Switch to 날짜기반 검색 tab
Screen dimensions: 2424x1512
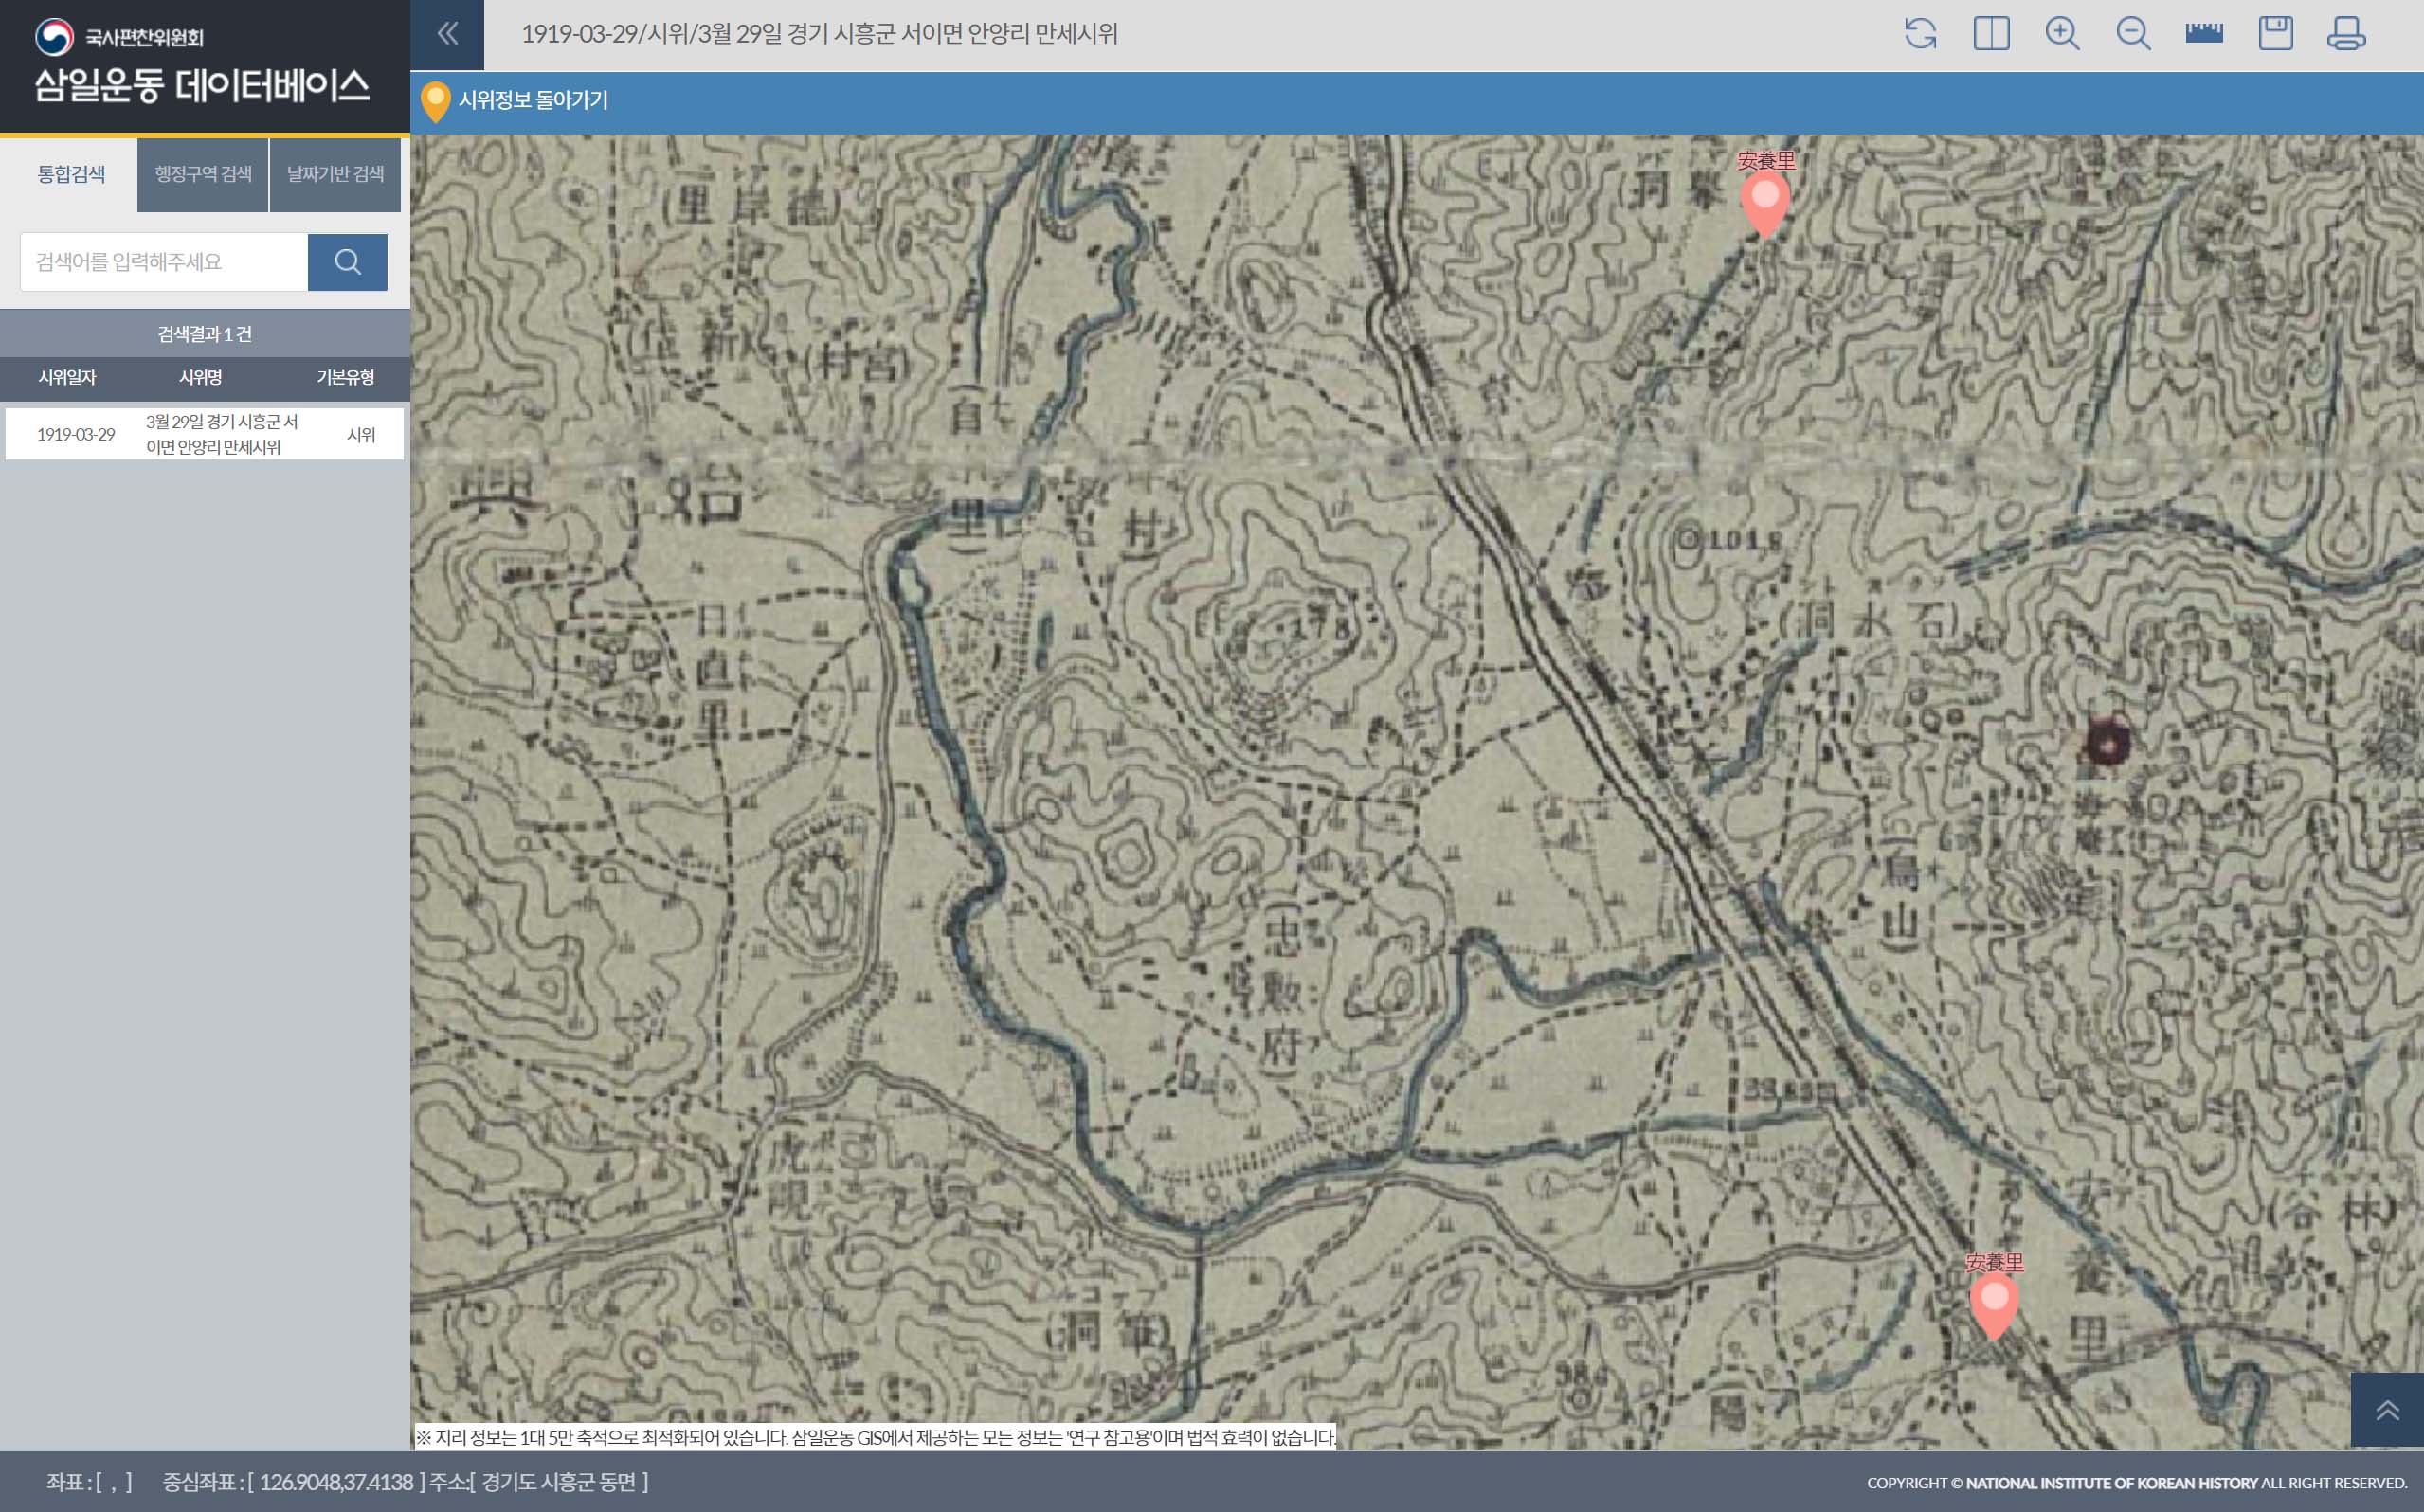[335, 174]
